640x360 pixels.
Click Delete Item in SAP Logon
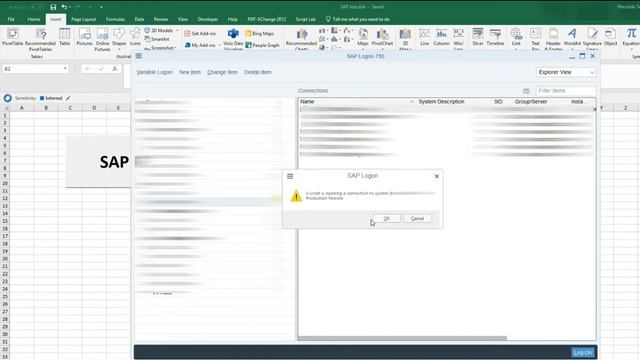258,72
